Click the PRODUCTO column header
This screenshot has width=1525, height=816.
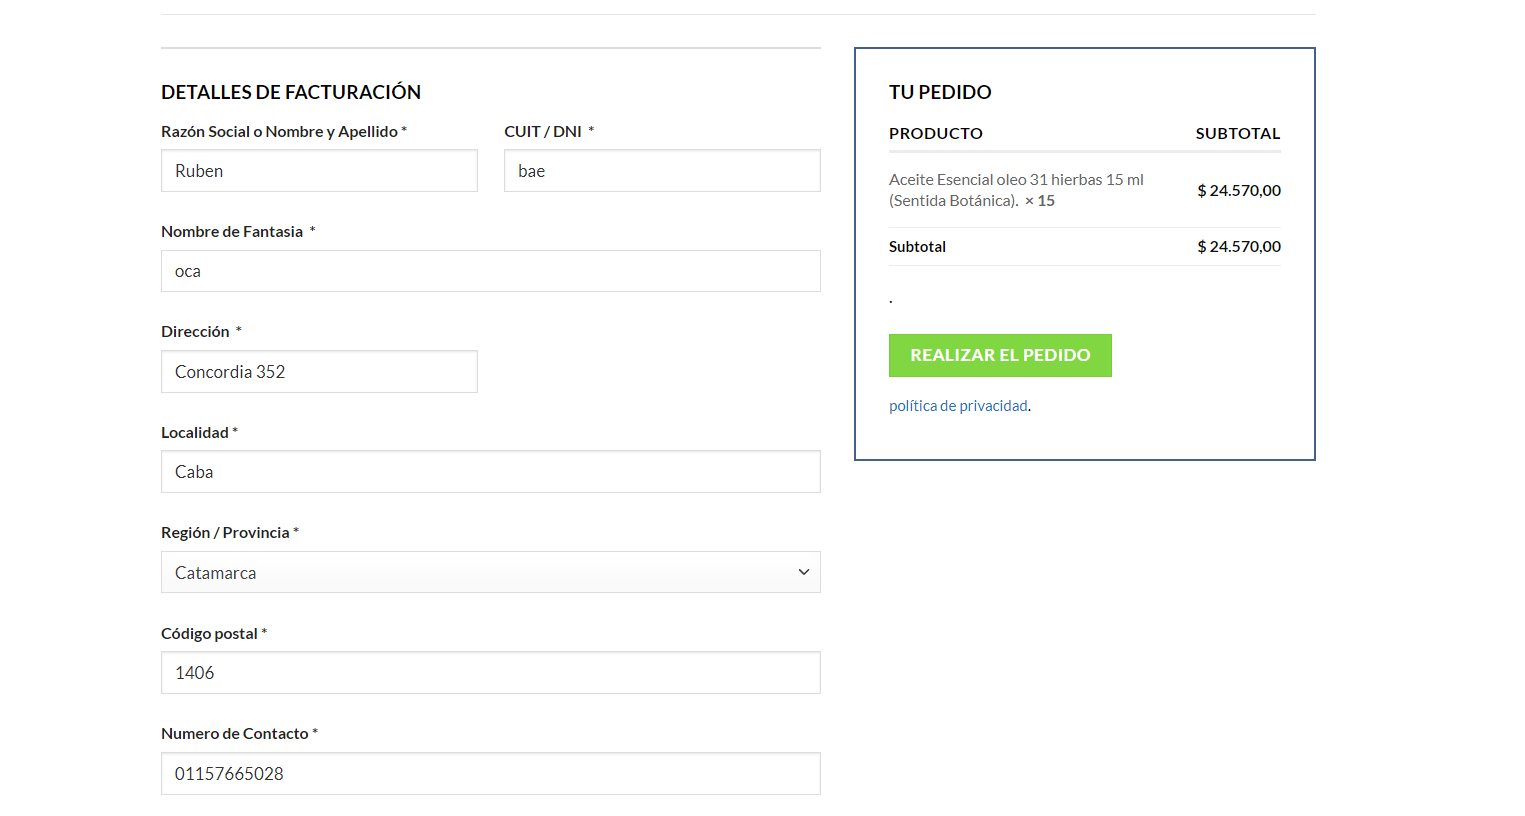(936, 133)
